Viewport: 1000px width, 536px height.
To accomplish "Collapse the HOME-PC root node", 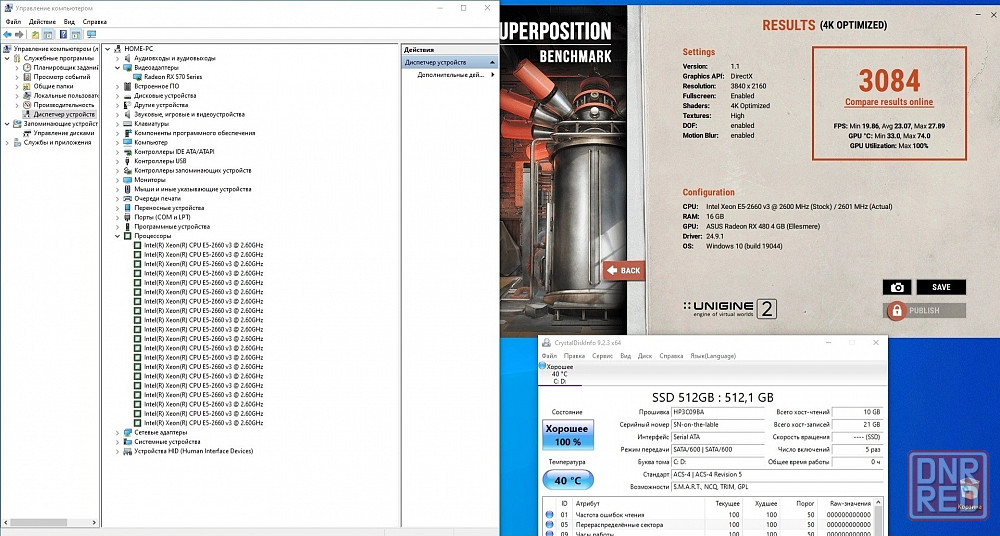I will (107, 48).
